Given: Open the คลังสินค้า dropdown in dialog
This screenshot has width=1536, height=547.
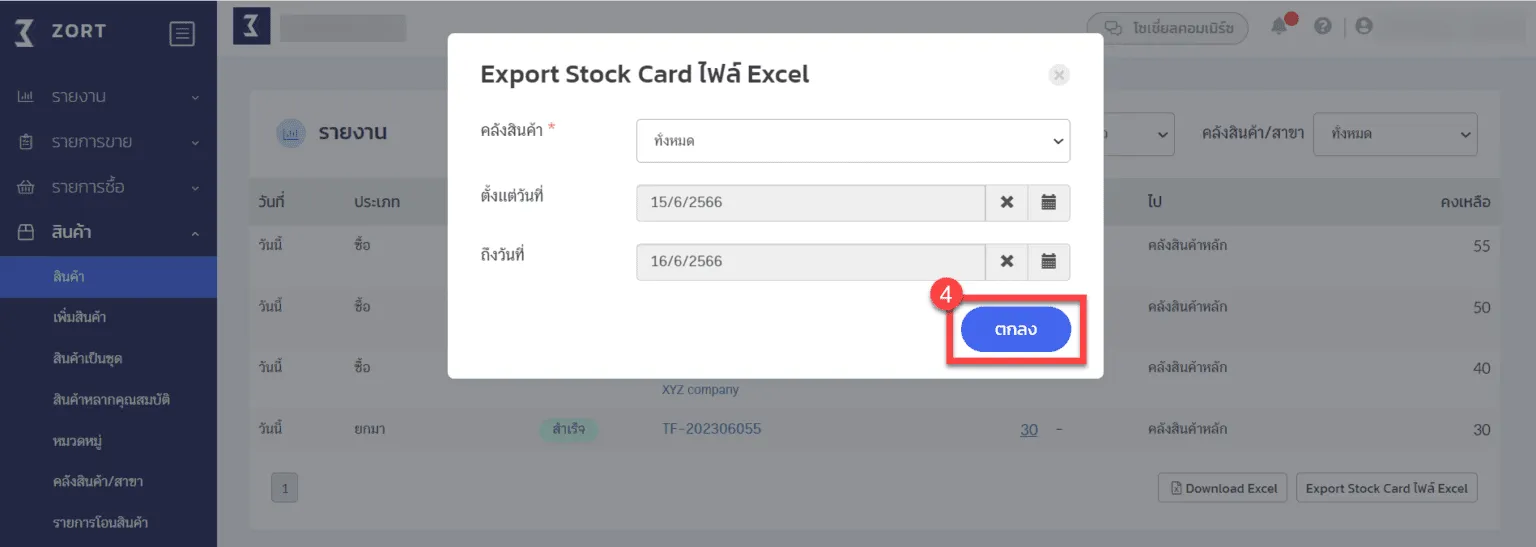Looking at the screenshot, I should (x=852, y=141).
